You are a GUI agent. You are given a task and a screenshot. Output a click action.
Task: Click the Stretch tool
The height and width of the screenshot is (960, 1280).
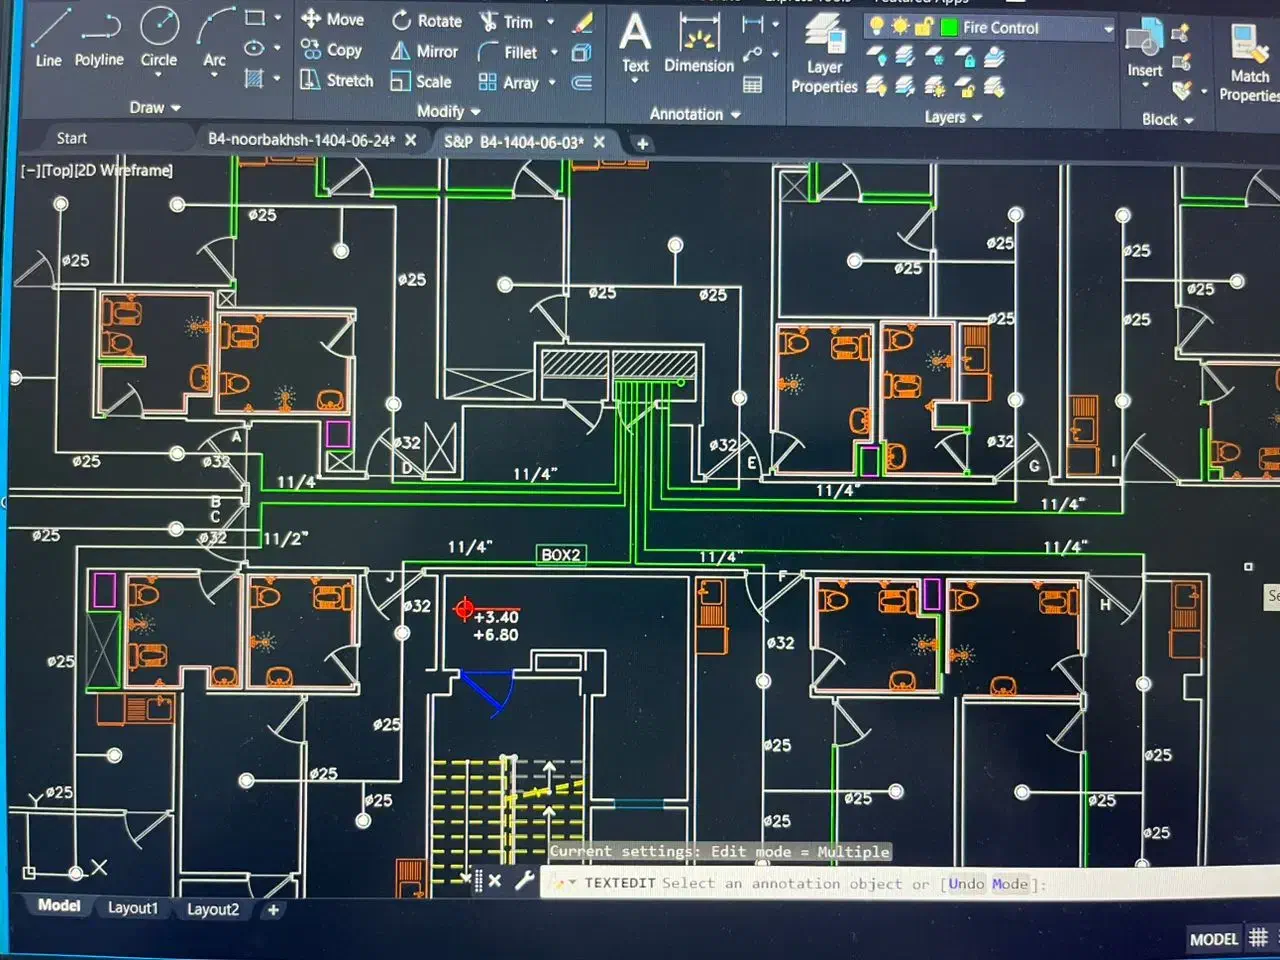[336, 81]
